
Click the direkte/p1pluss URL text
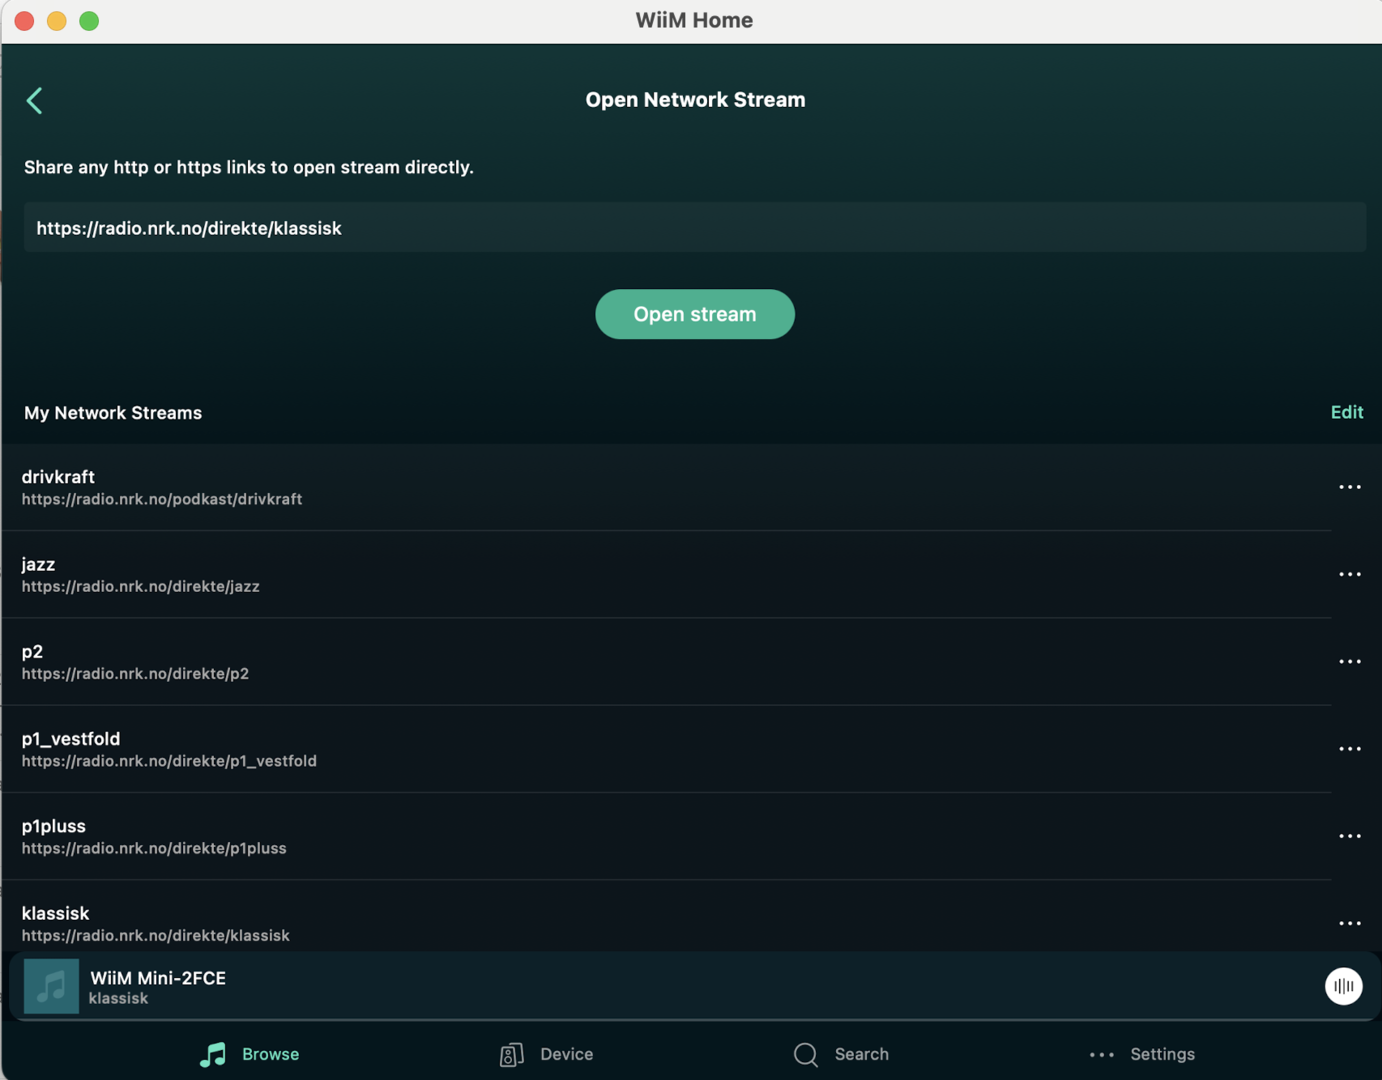pos(154,848)
